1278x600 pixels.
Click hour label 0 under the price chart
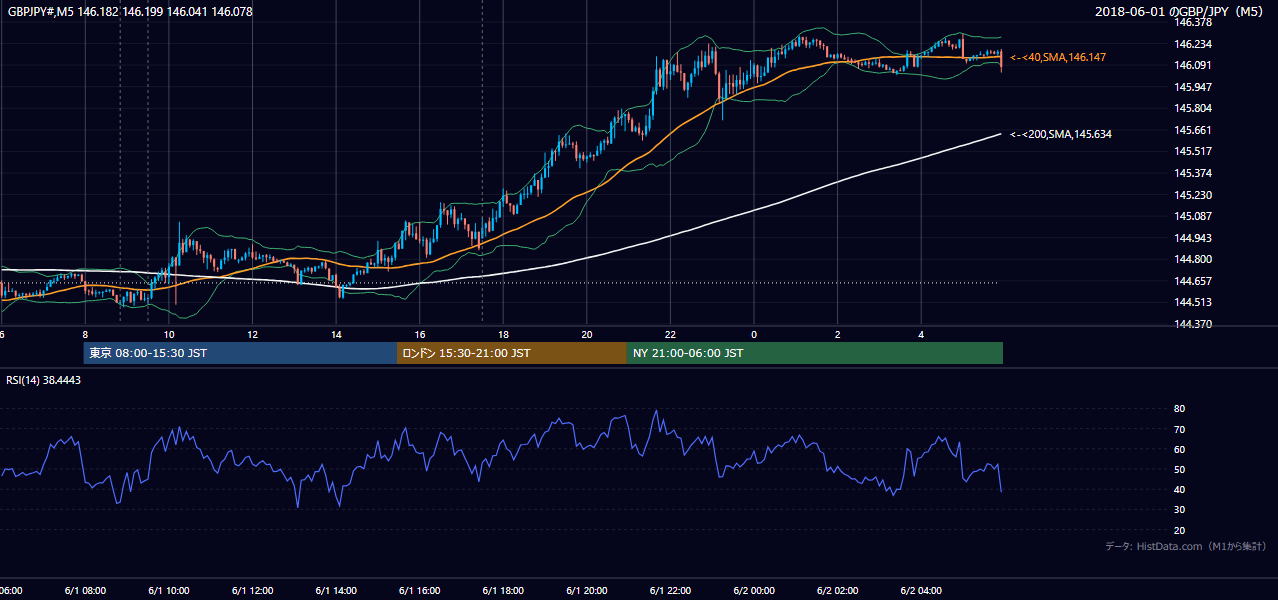point(754,334)
